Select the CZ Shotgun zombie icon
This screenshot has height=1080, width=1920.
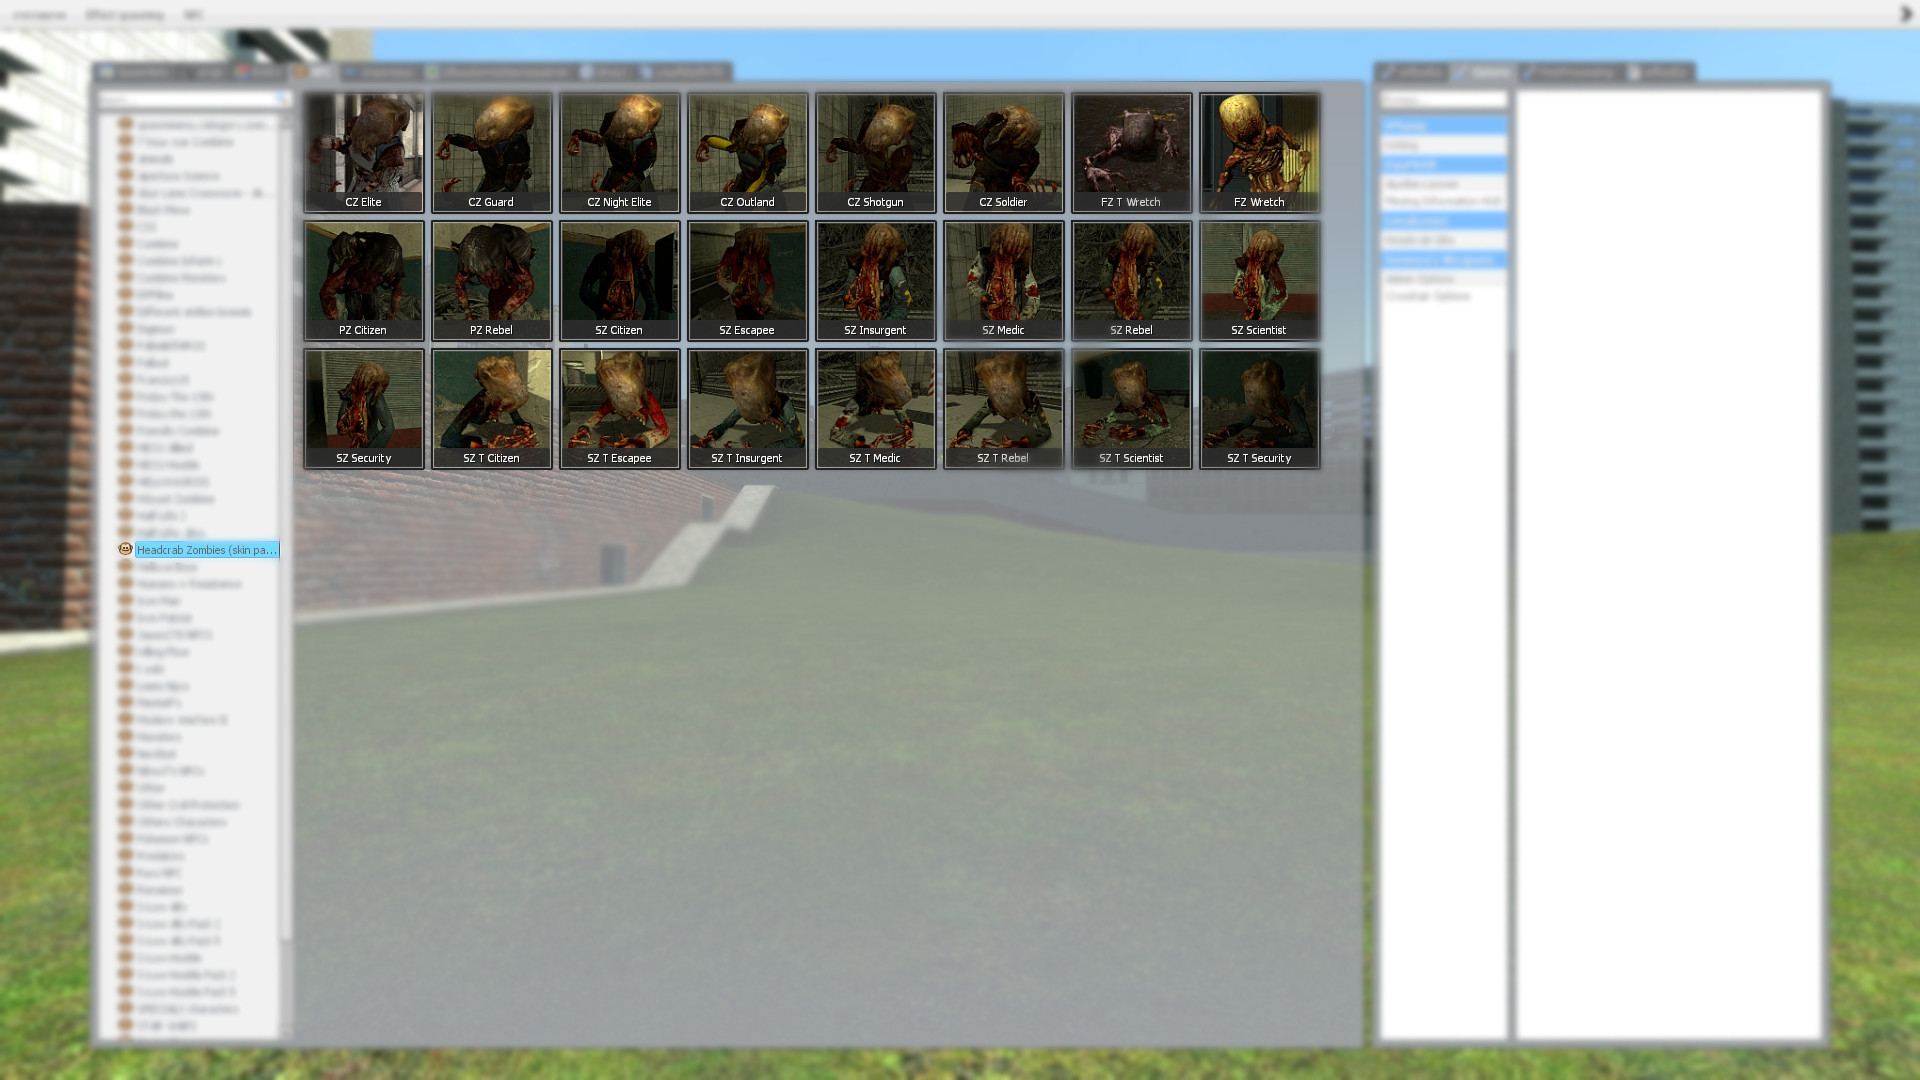click(x=875, y=150)
